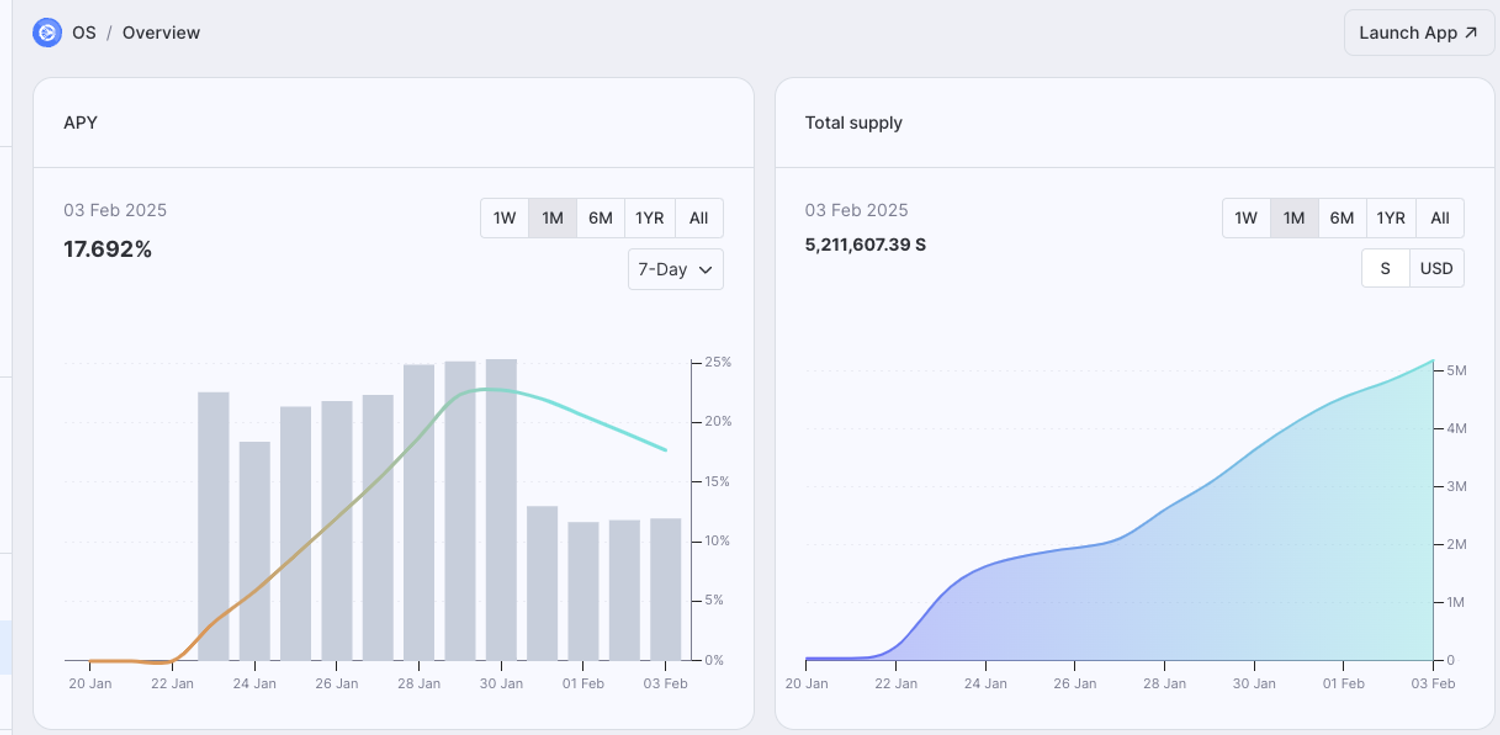Click the OS breadcrumb link
Screen dimensions: 1500x735
pos(84,33)
